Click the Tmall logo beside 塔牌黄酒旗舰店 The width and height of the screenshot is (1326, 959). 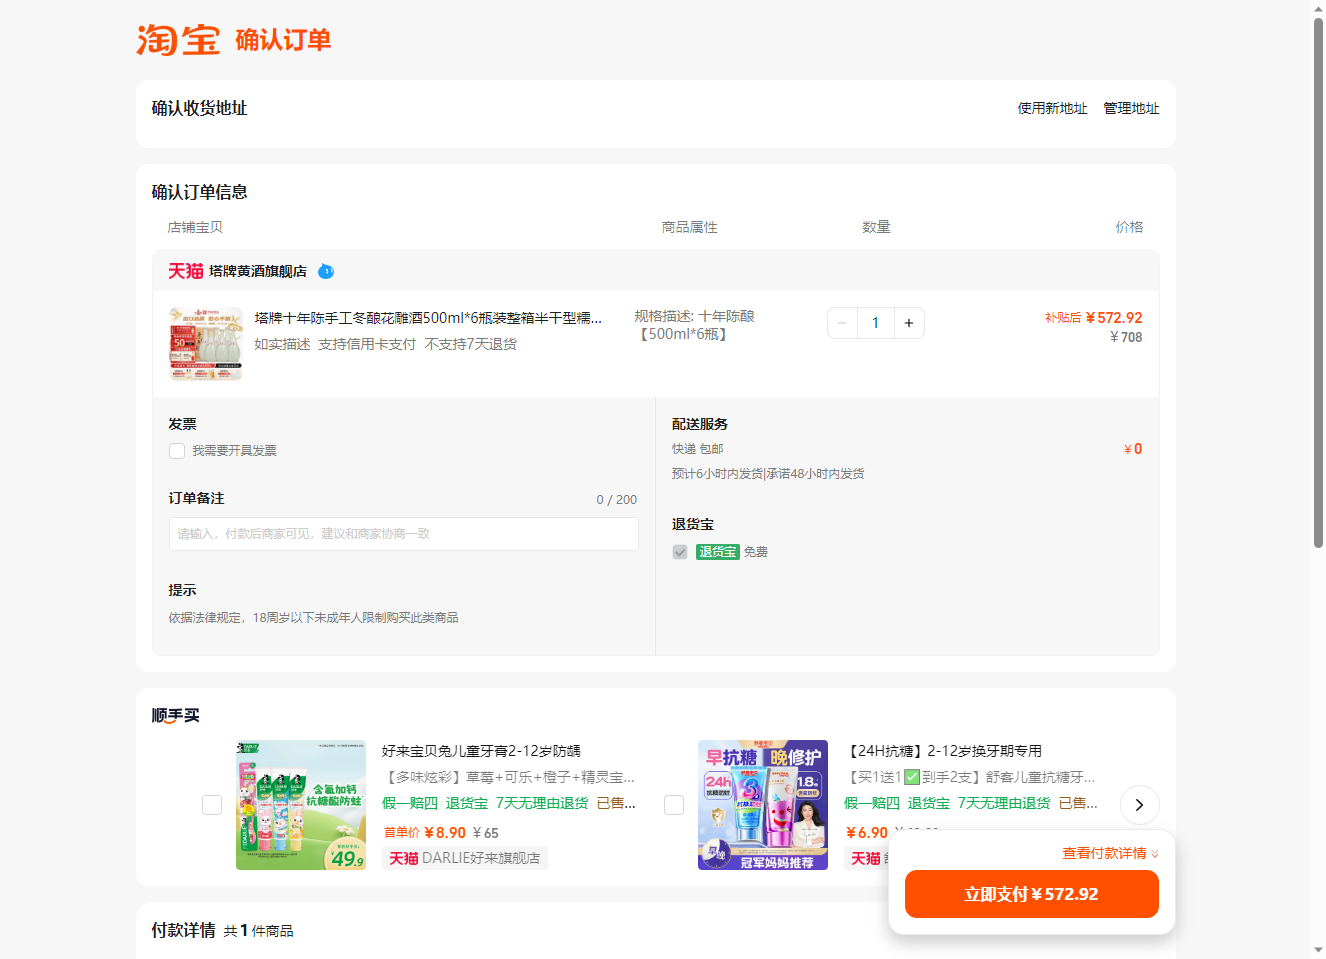[186, 271]
